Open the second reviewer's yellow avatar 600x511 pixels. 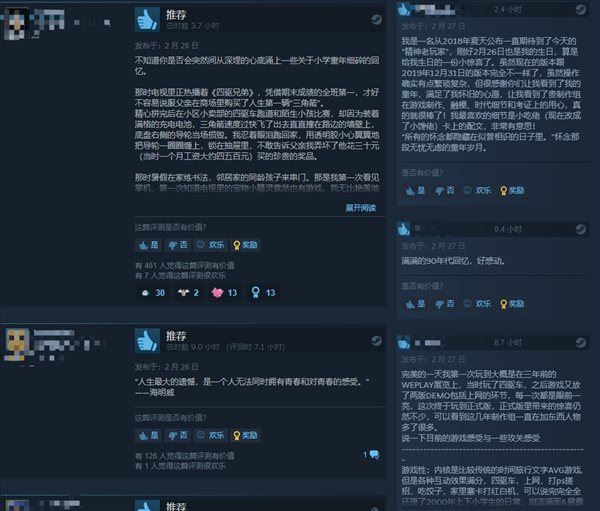[x=17, y=344]
